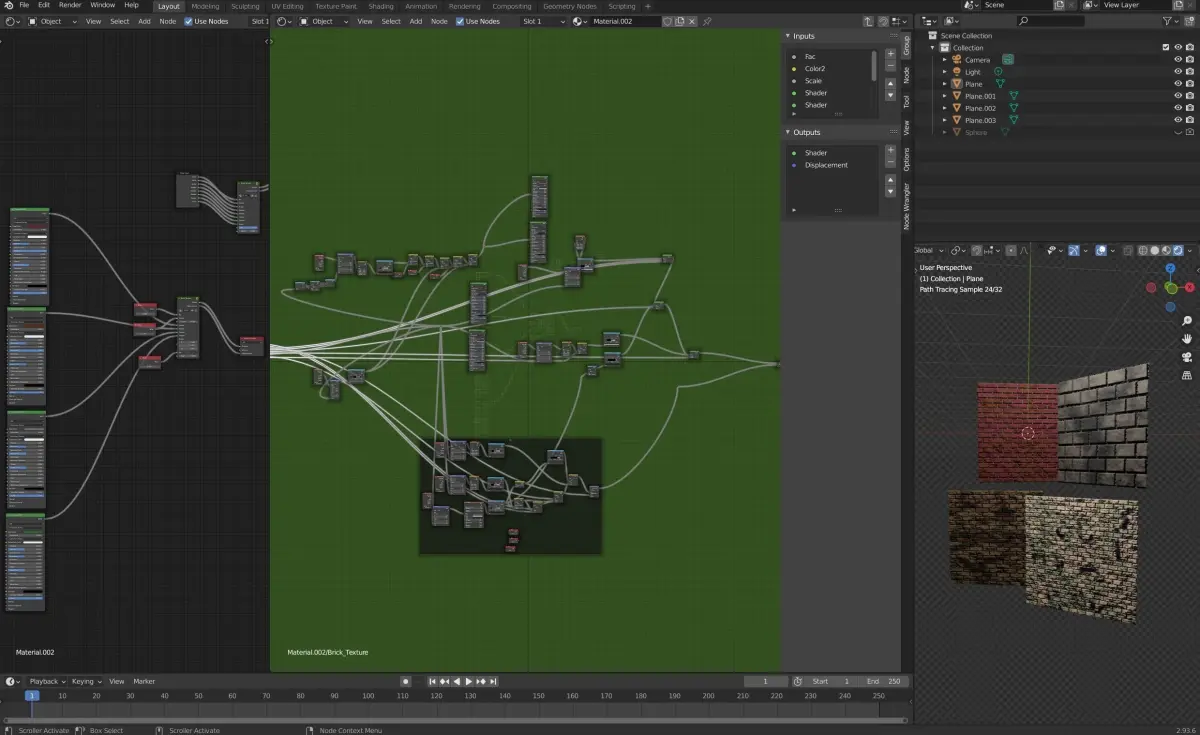1200x735 pixels.
Task: Toggle fake user shield icon for Material.002
Action: pyautogui.click(x=668, y=21)
